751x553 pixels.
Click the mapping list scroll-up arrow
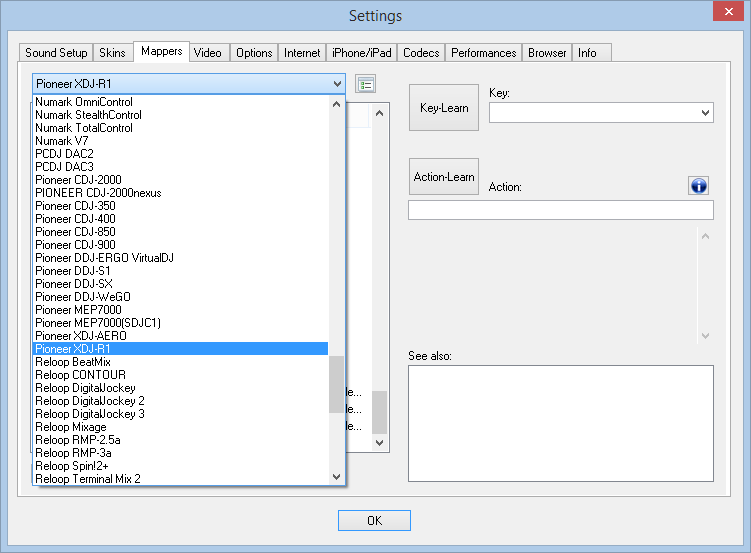(x=379, y=113)
